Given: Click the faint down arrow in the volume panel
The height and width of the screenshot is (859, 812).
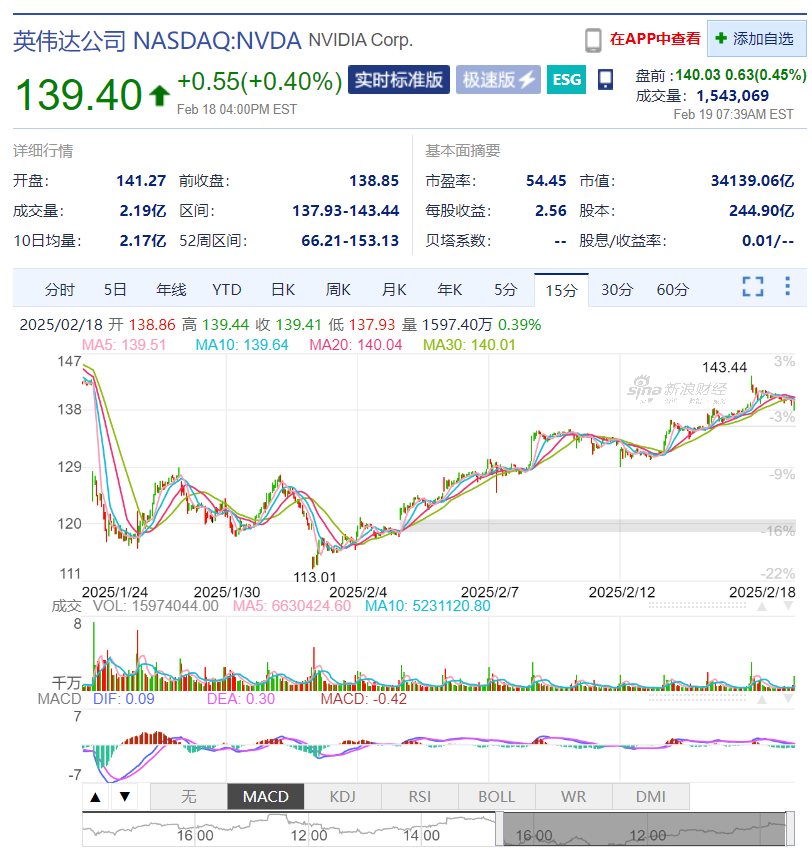Looking at the screenshot, I should point(788,606).
